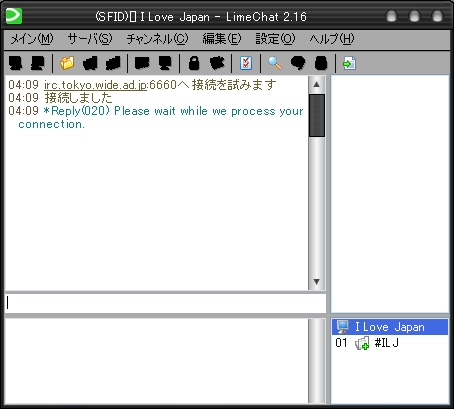Click the log scrollbar down arrow
This screenshot has width=454, height=409.
[x=317, y=282]
